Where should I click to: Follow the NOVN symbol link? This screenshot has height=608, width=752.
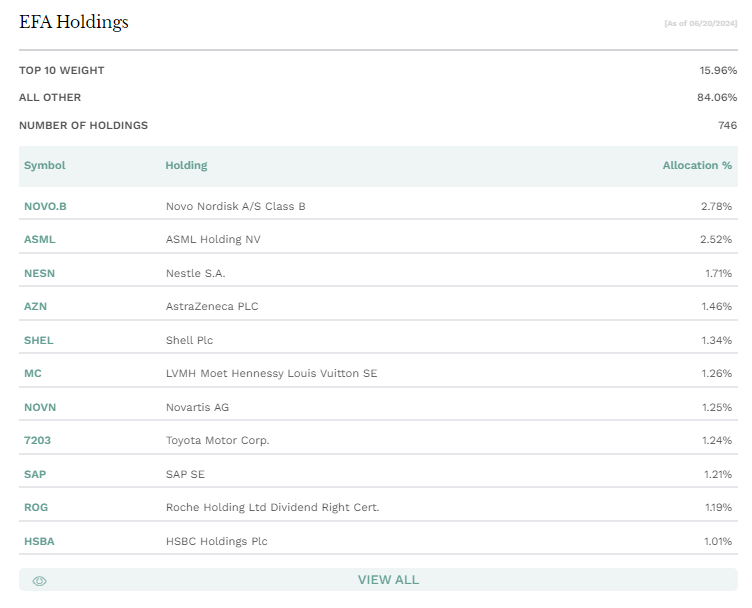coord(40,408)
